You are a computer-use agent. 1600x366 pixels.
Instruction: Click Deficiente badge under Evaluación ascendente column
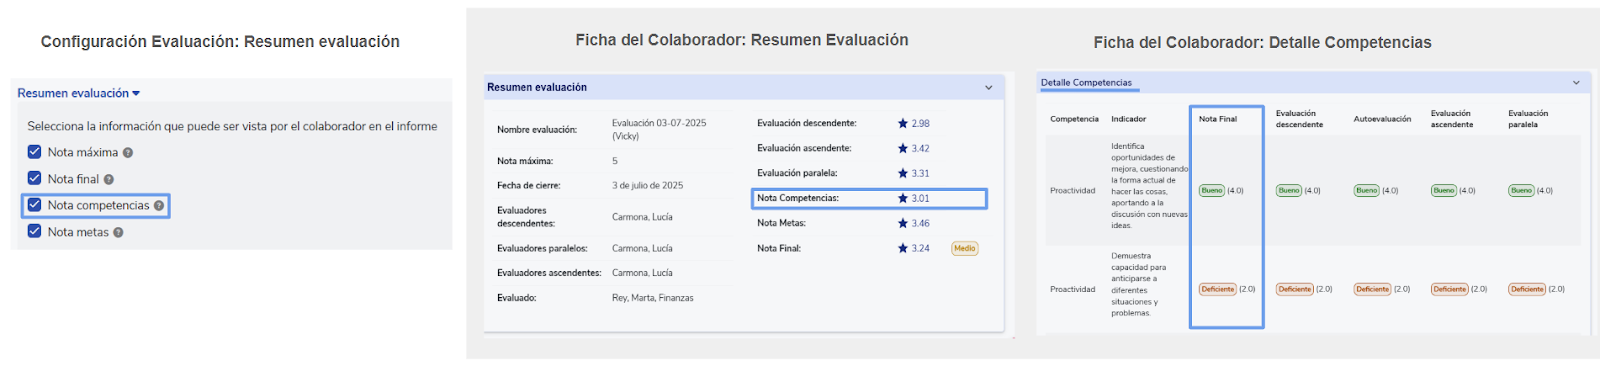(1450, 289)
